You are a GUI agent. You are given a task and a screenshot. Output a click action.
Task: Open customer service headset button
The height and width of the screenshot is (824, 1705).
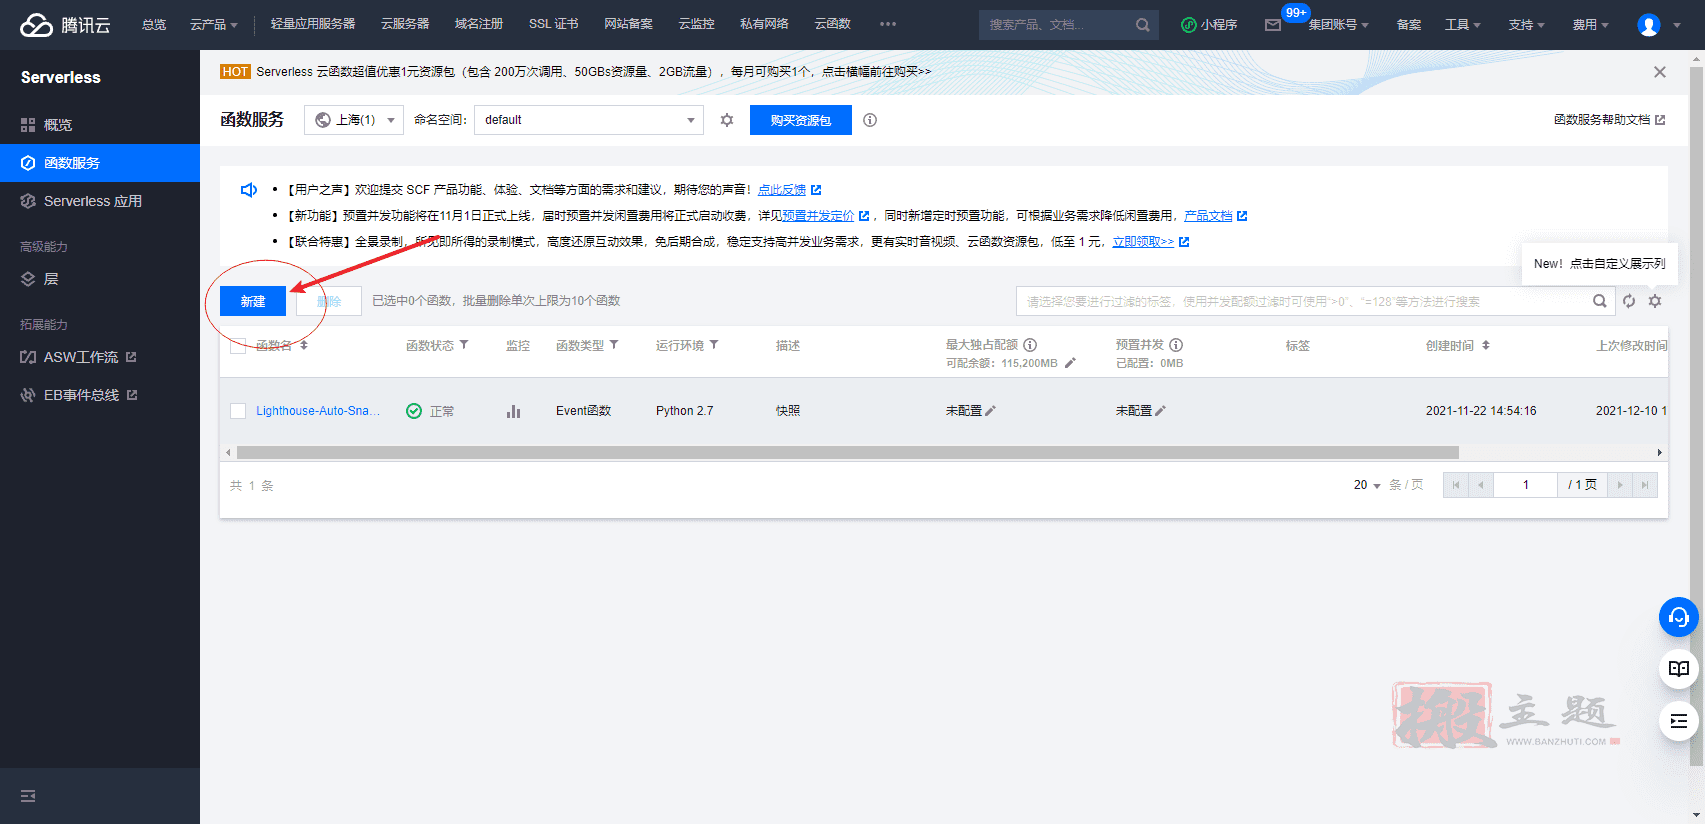(1679, 617)
